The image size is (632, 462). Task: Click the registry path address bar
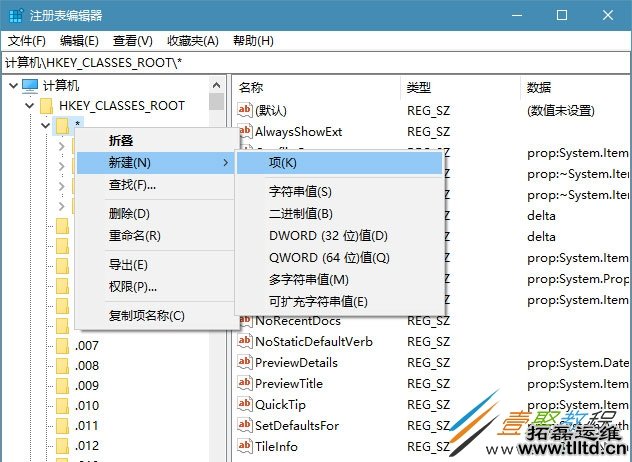[316, 62]
